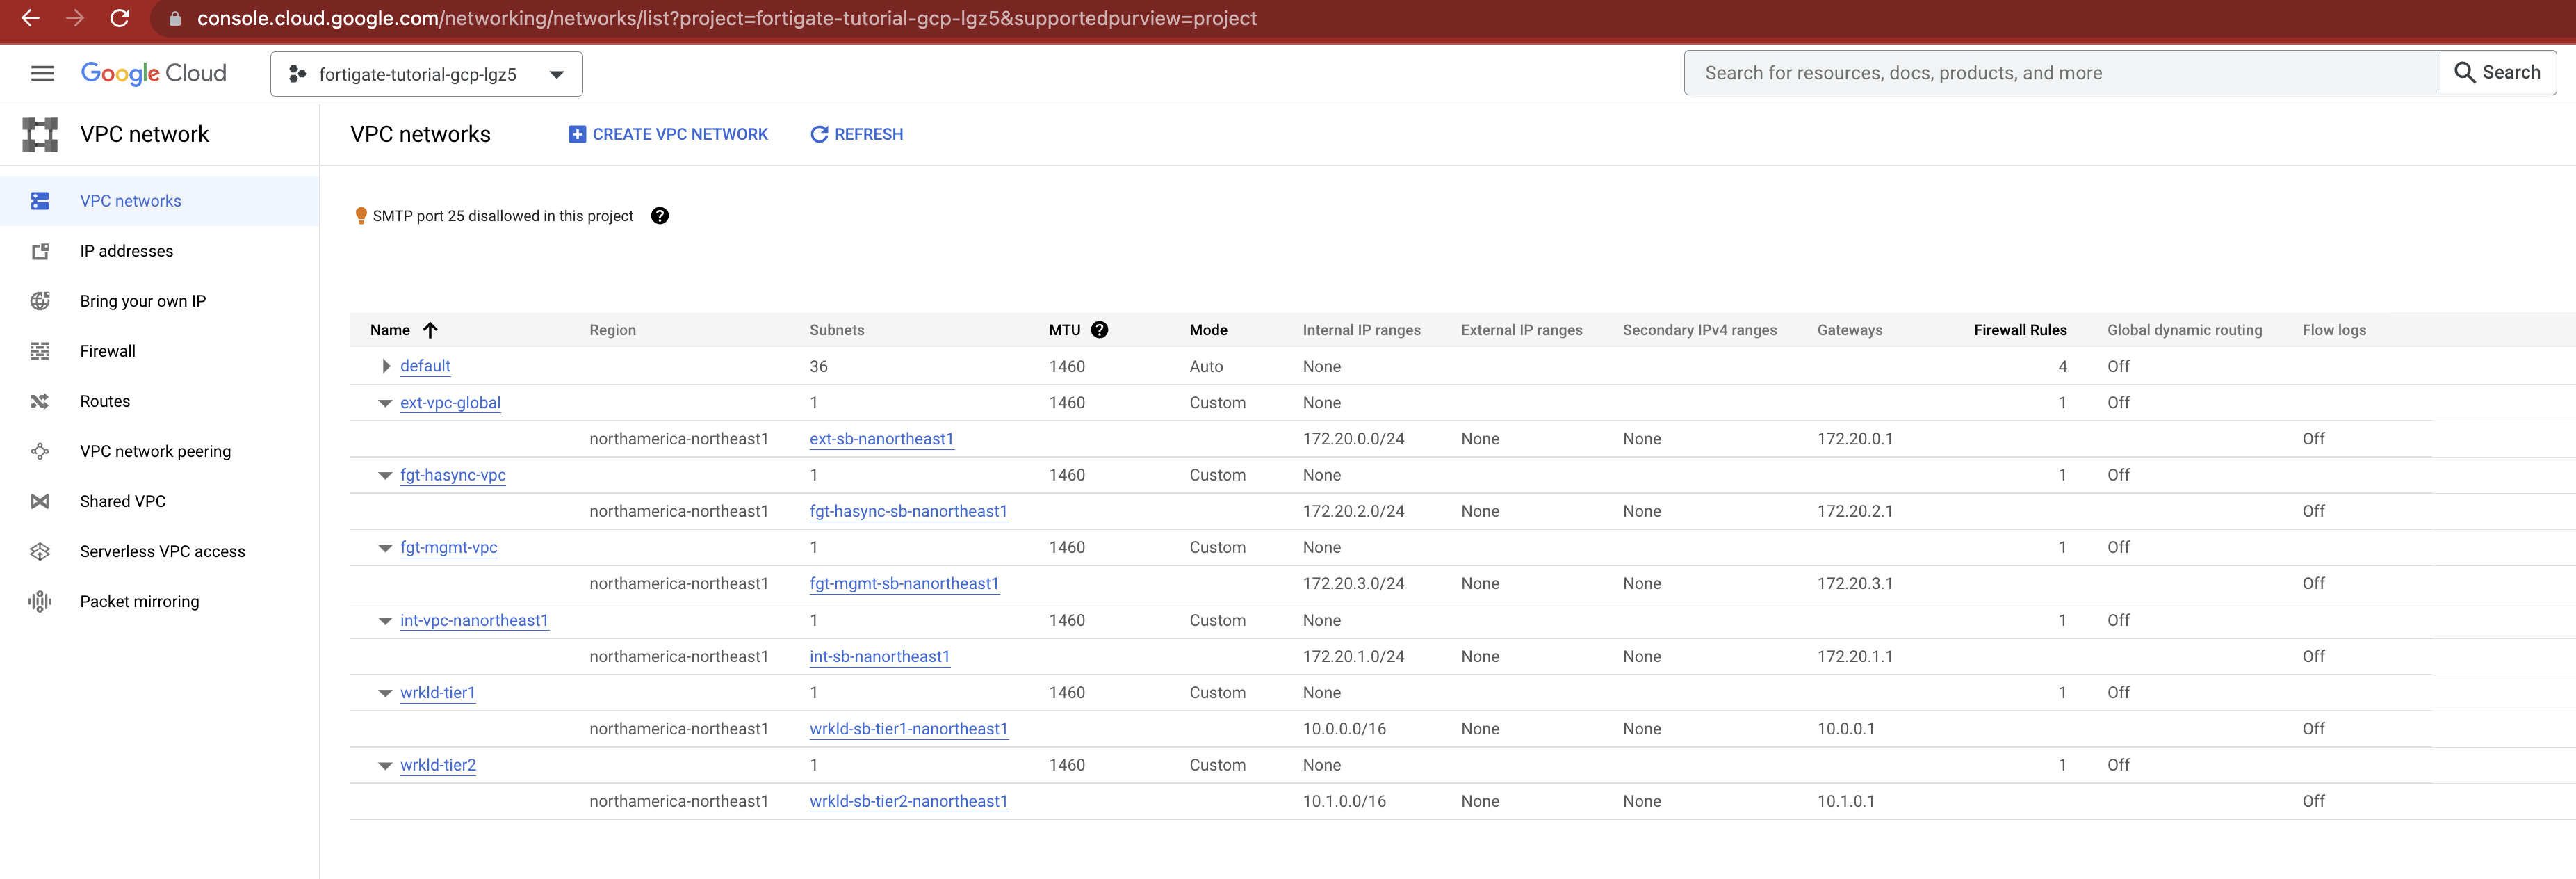The image size is (2576, 879).
Task: Select VPC network peering
Action: coord(155,451)
